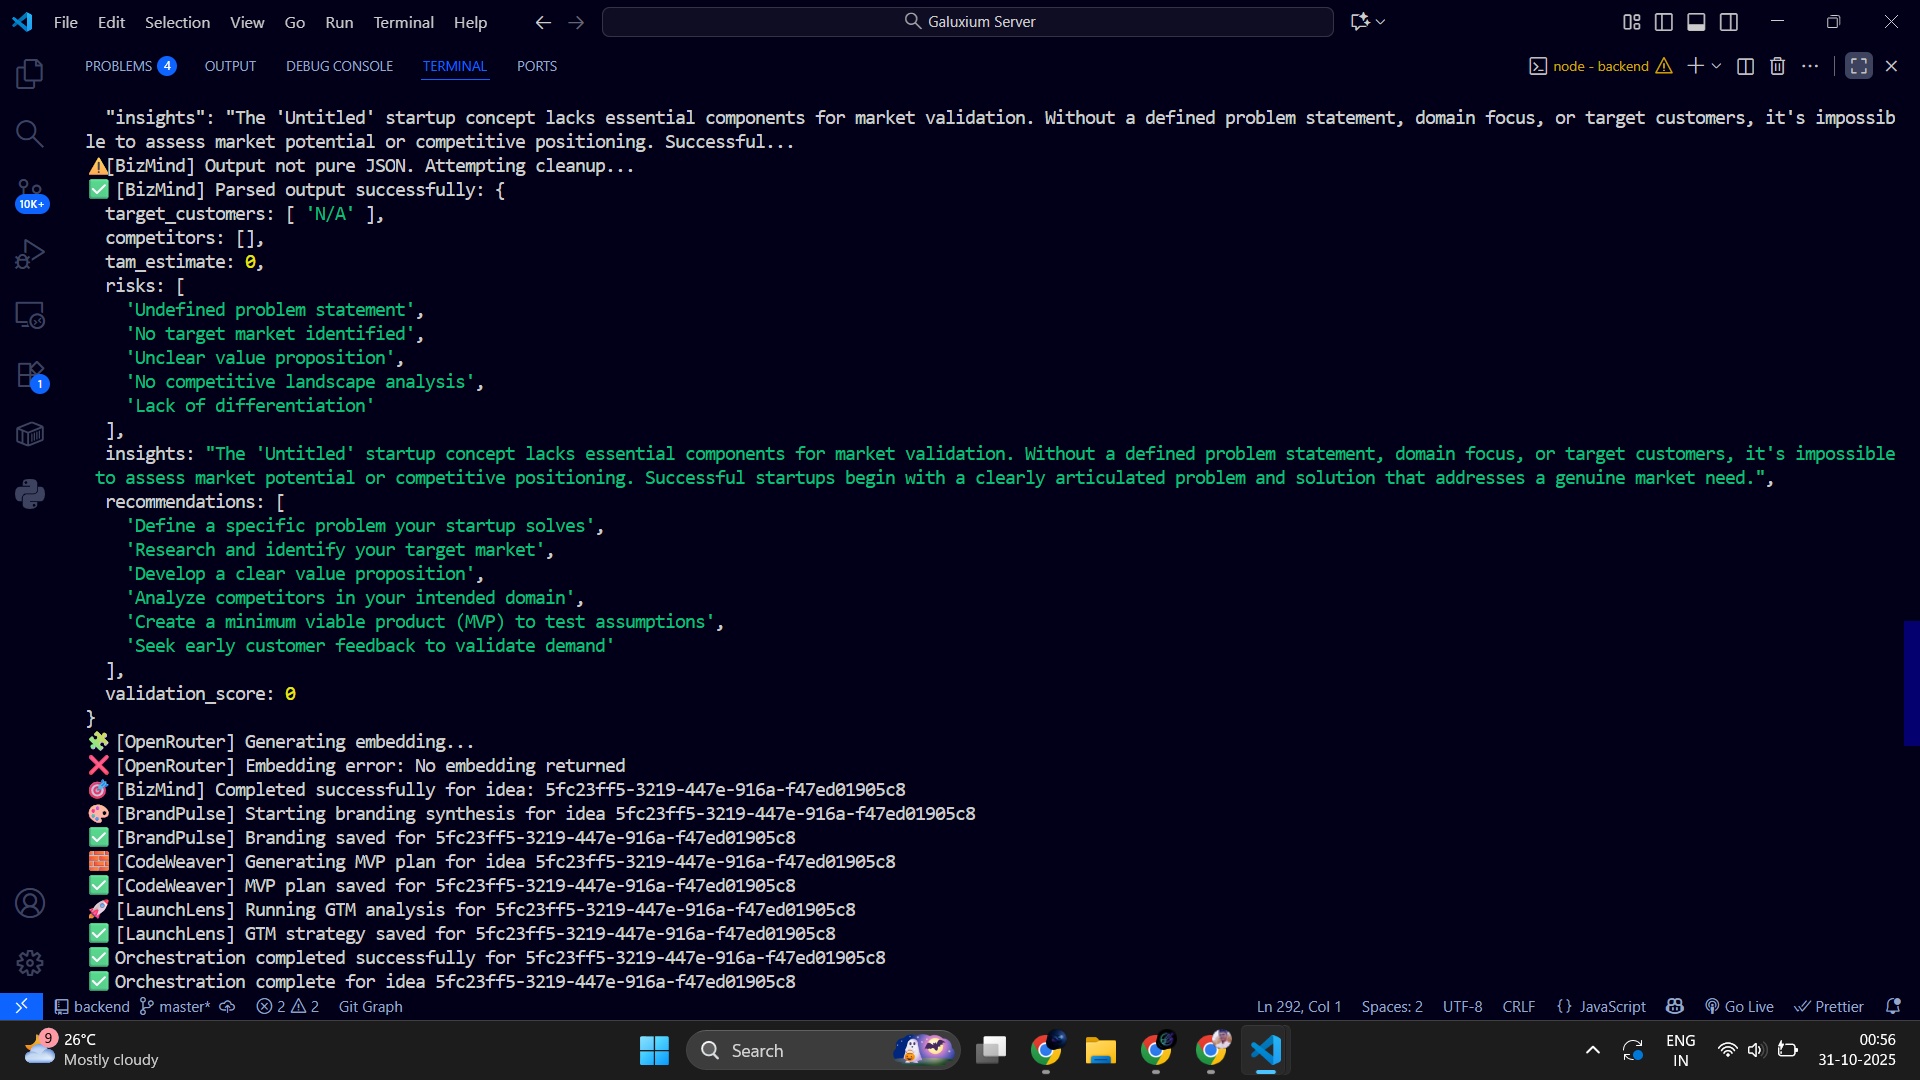Image resolution: width=1920 pixels, height=1080 pixels.
Task: Open Remote Explorer in the activity bar
Action: pyautogui.click(x=30, y=315)
